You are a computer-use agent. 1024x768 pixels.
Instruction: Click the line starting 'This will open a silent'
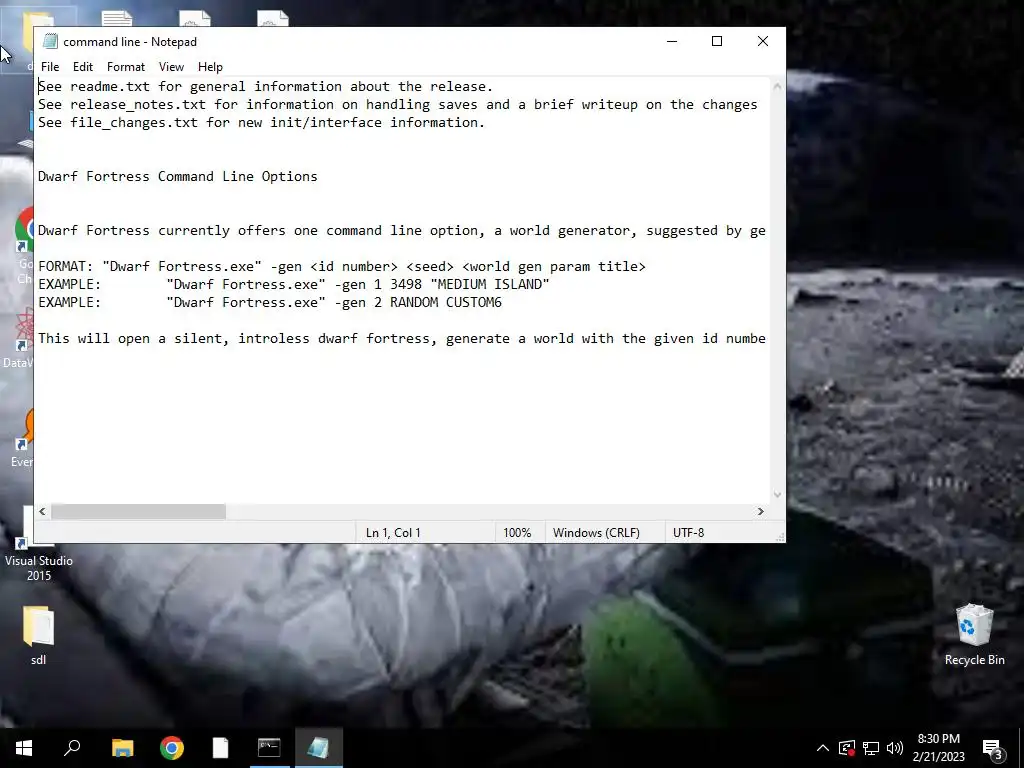(x=402, y=338)
